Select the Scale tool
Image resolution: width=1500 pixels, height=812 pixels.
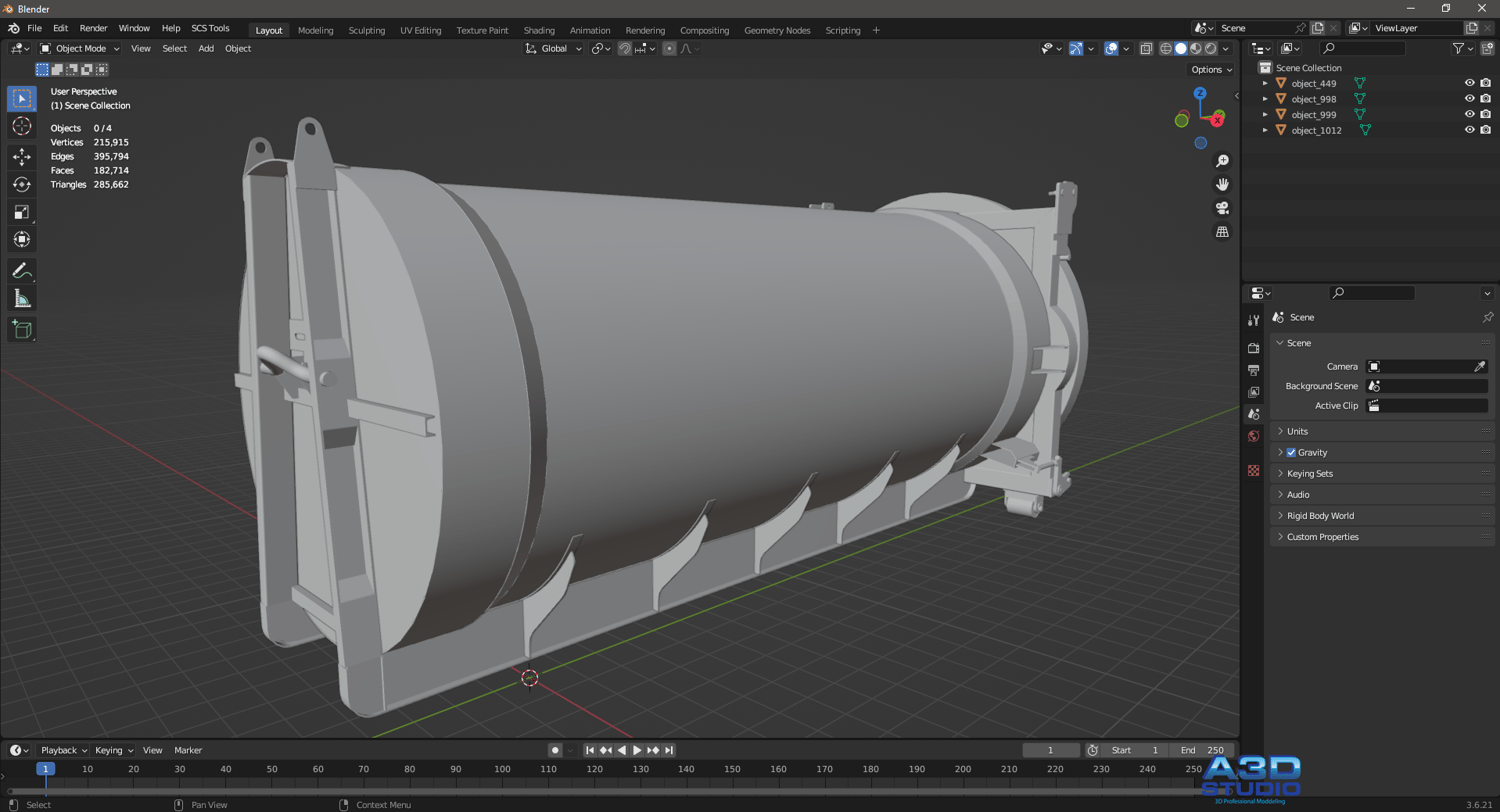click(x=22, y=212)
